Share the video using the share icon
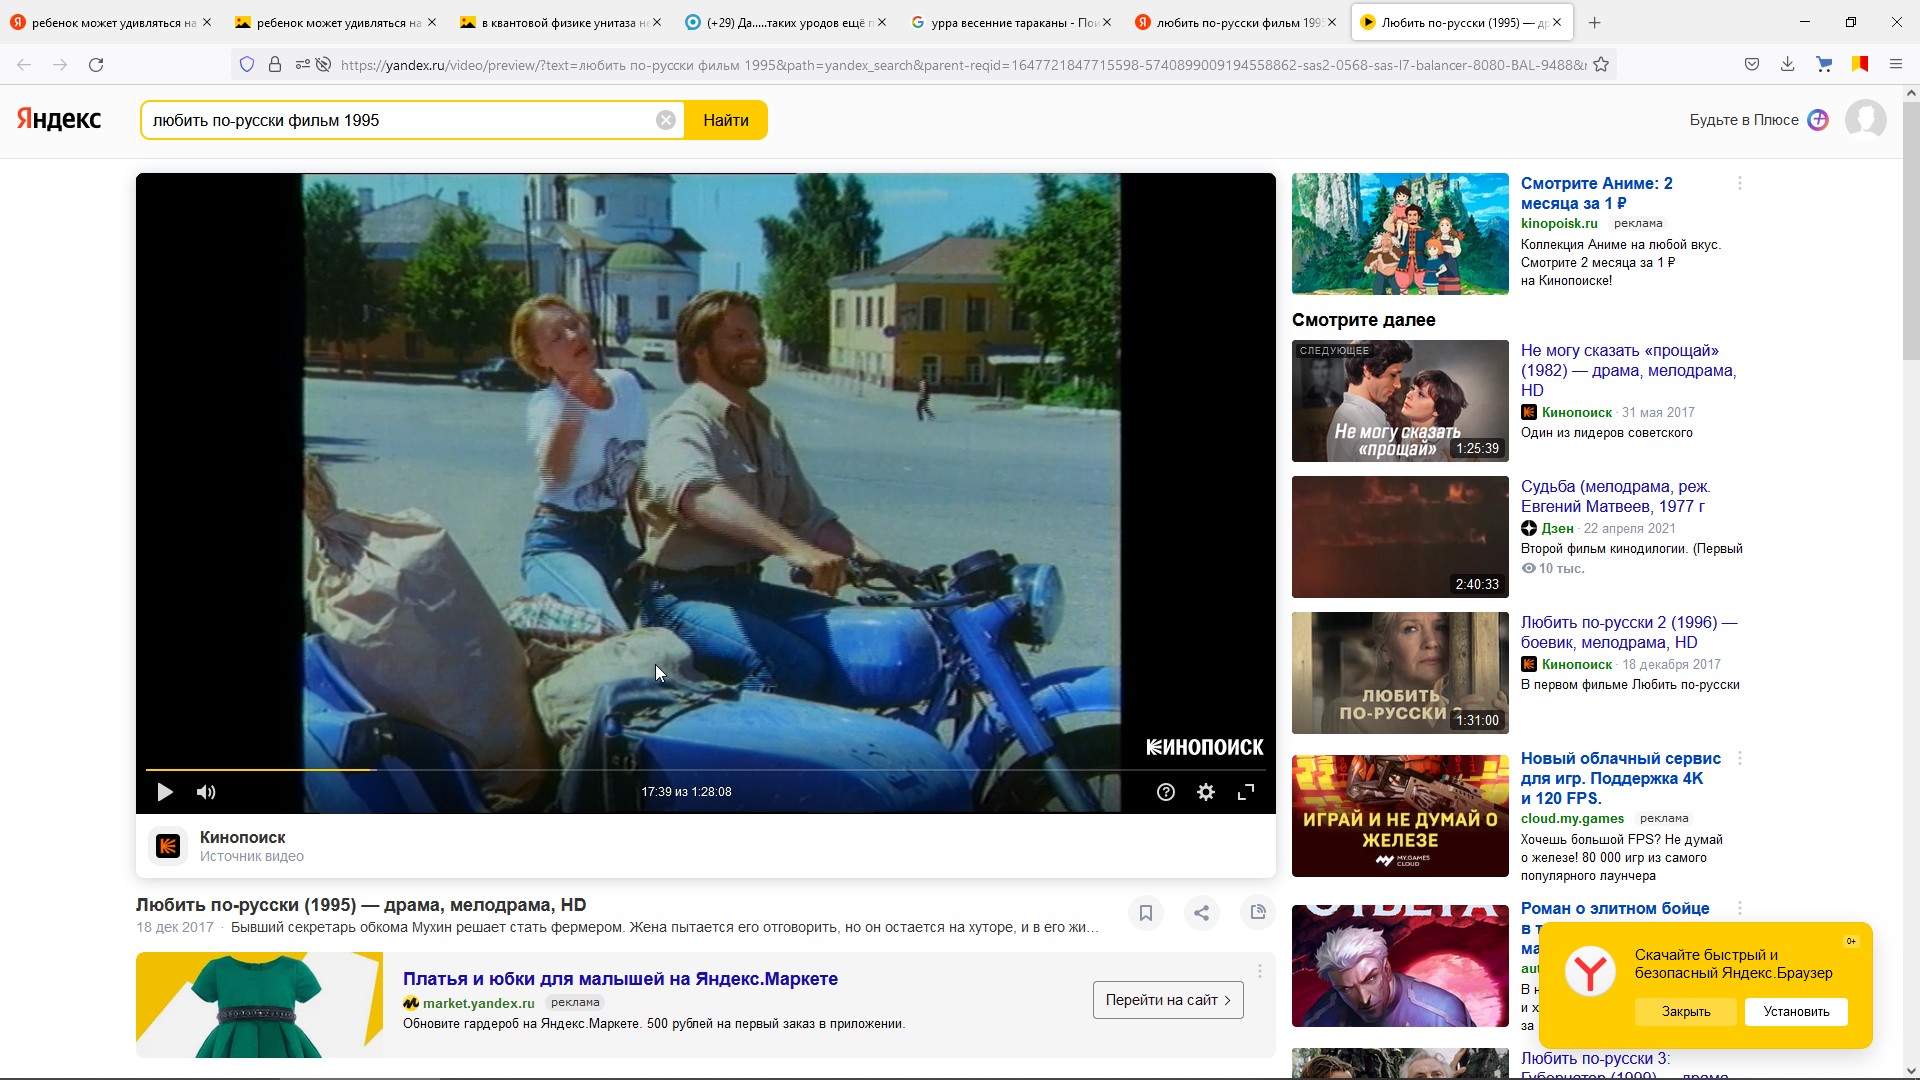This screenshot has height=1080, width=1920. pos(1202,913)
